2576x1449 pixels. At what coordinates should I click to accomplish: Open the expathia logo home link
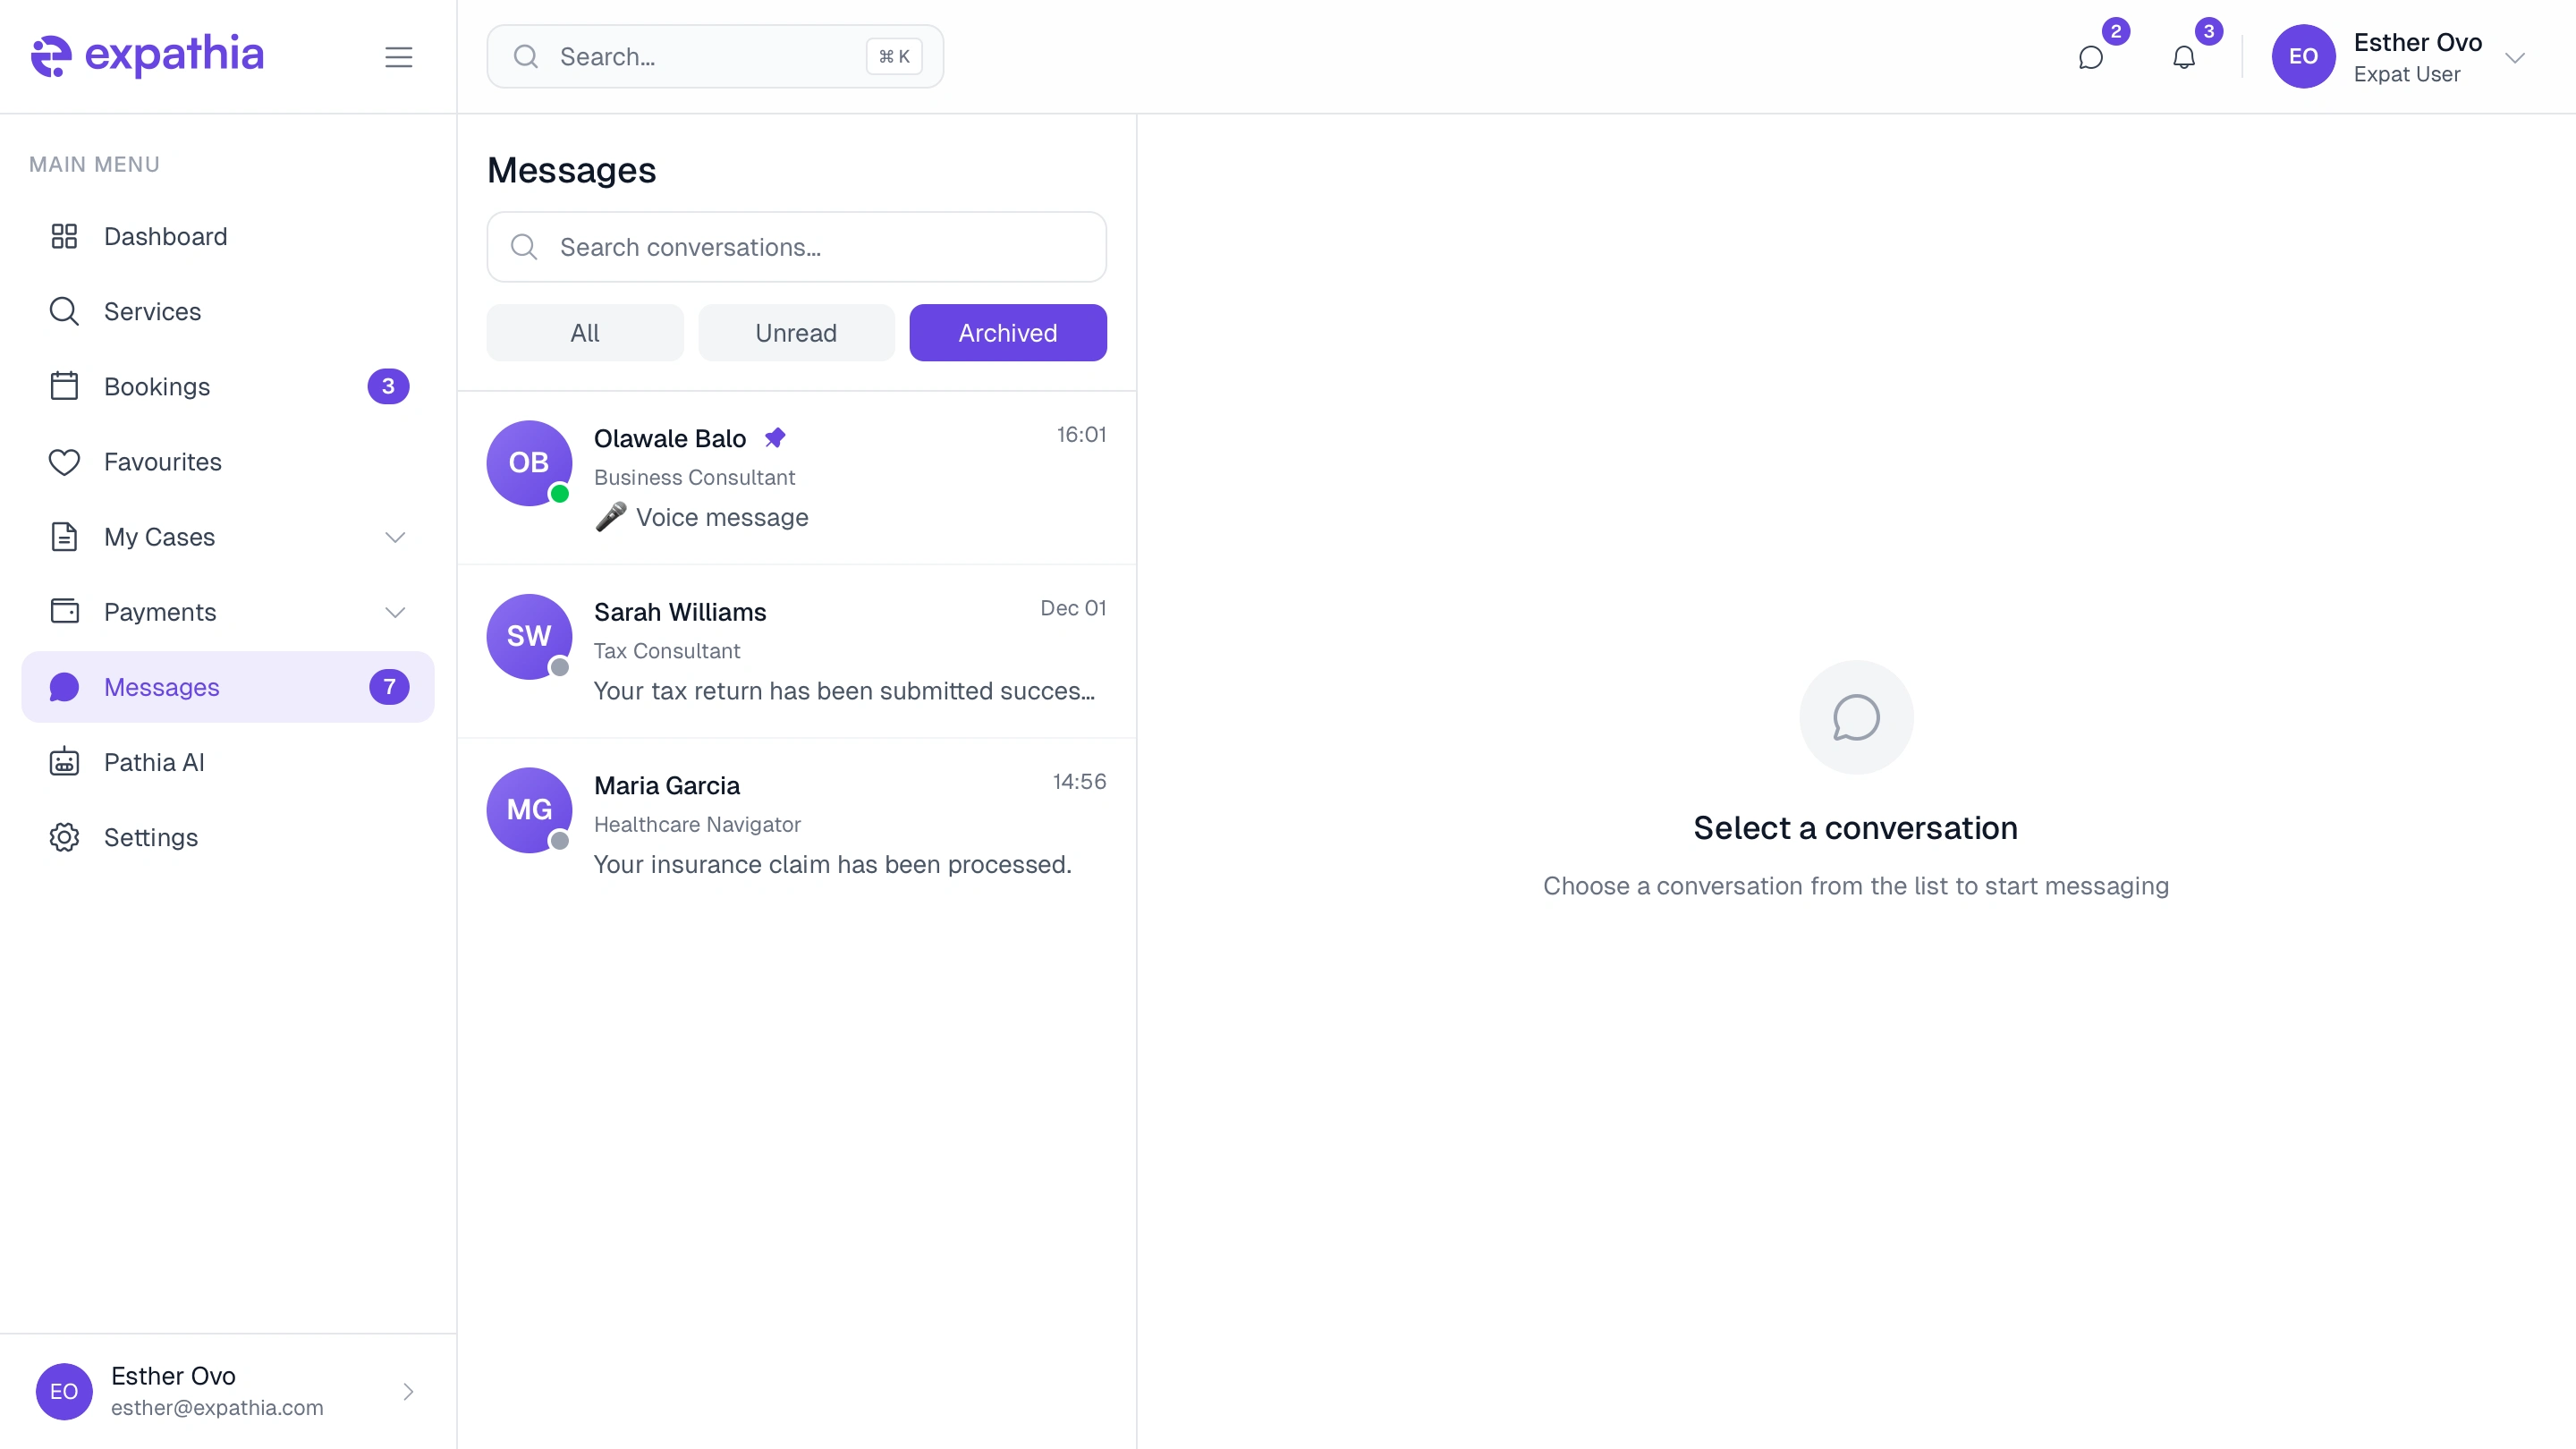click(x=147, y=56)
